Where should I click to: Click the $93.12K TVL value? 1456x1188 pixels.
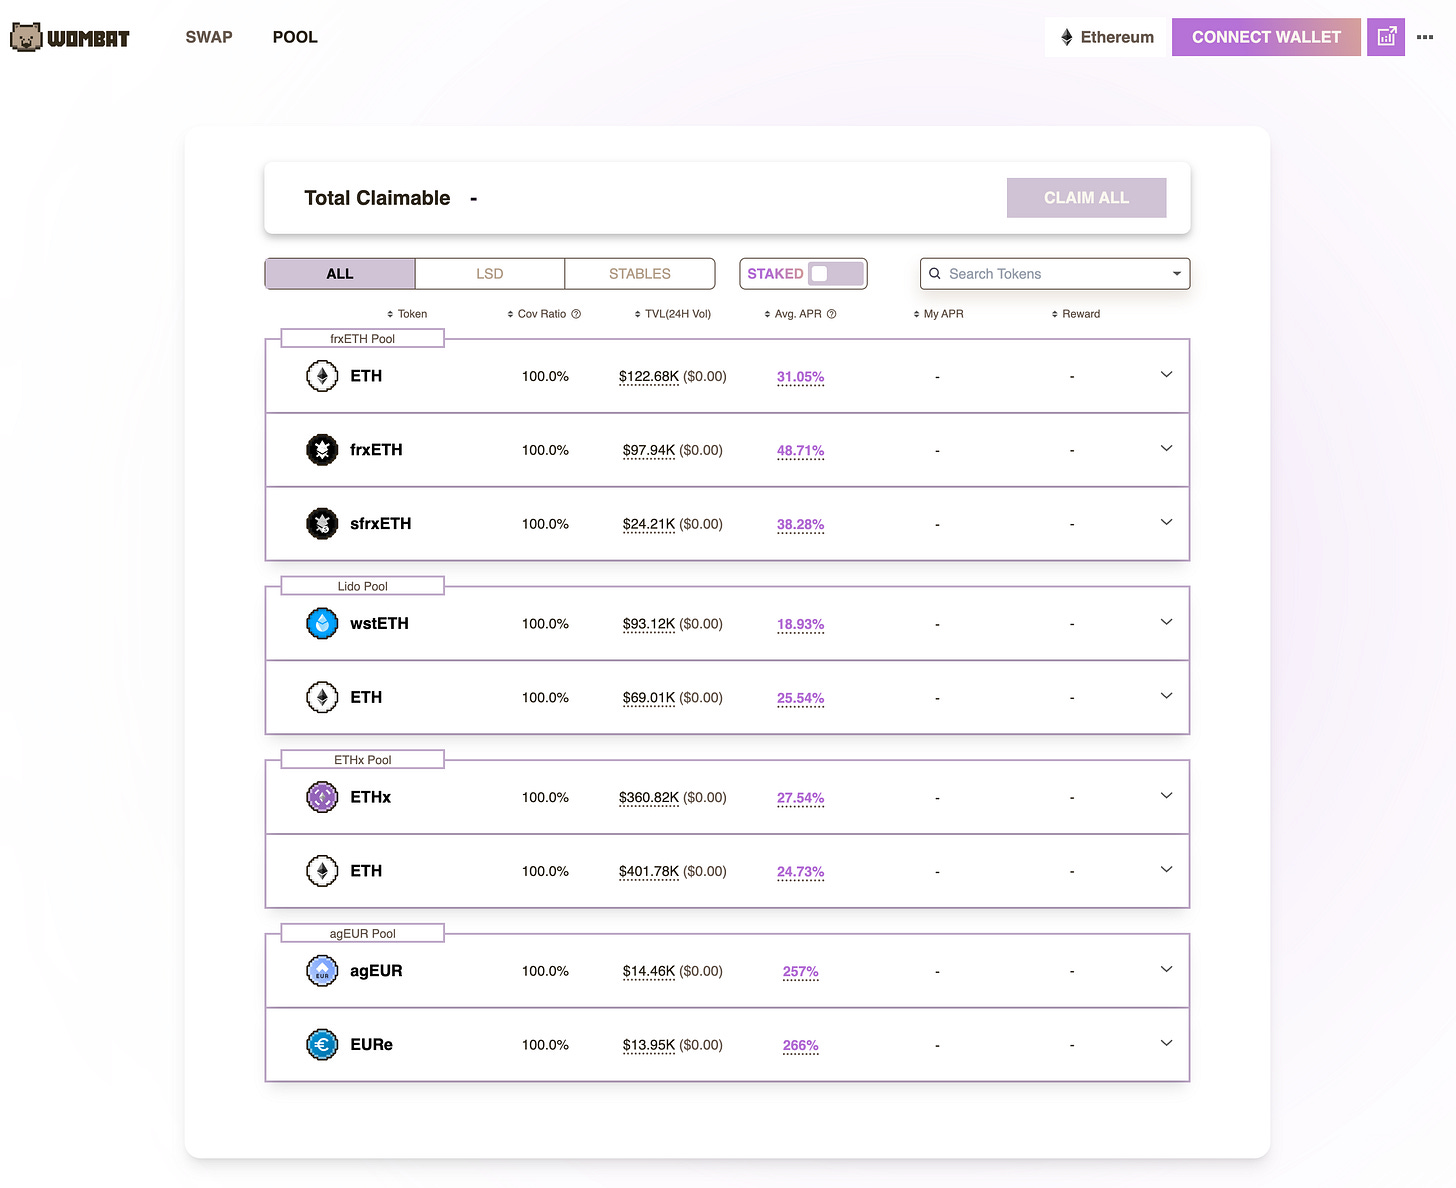click(649, 625)
